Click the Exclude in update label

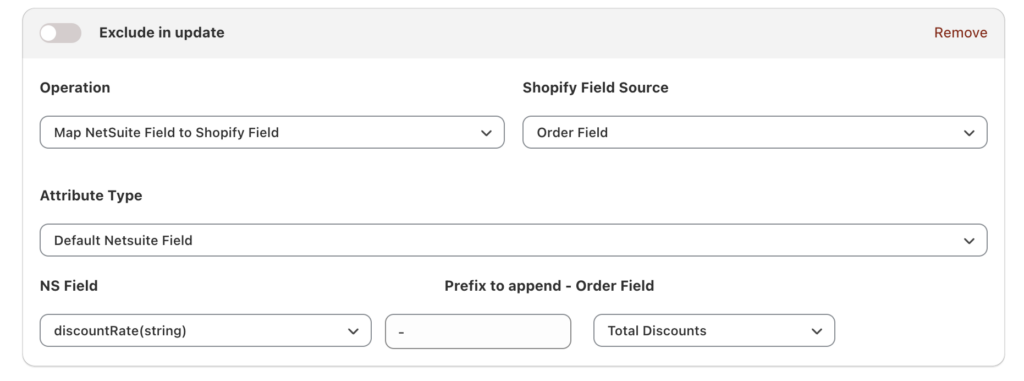pos(161,33)
